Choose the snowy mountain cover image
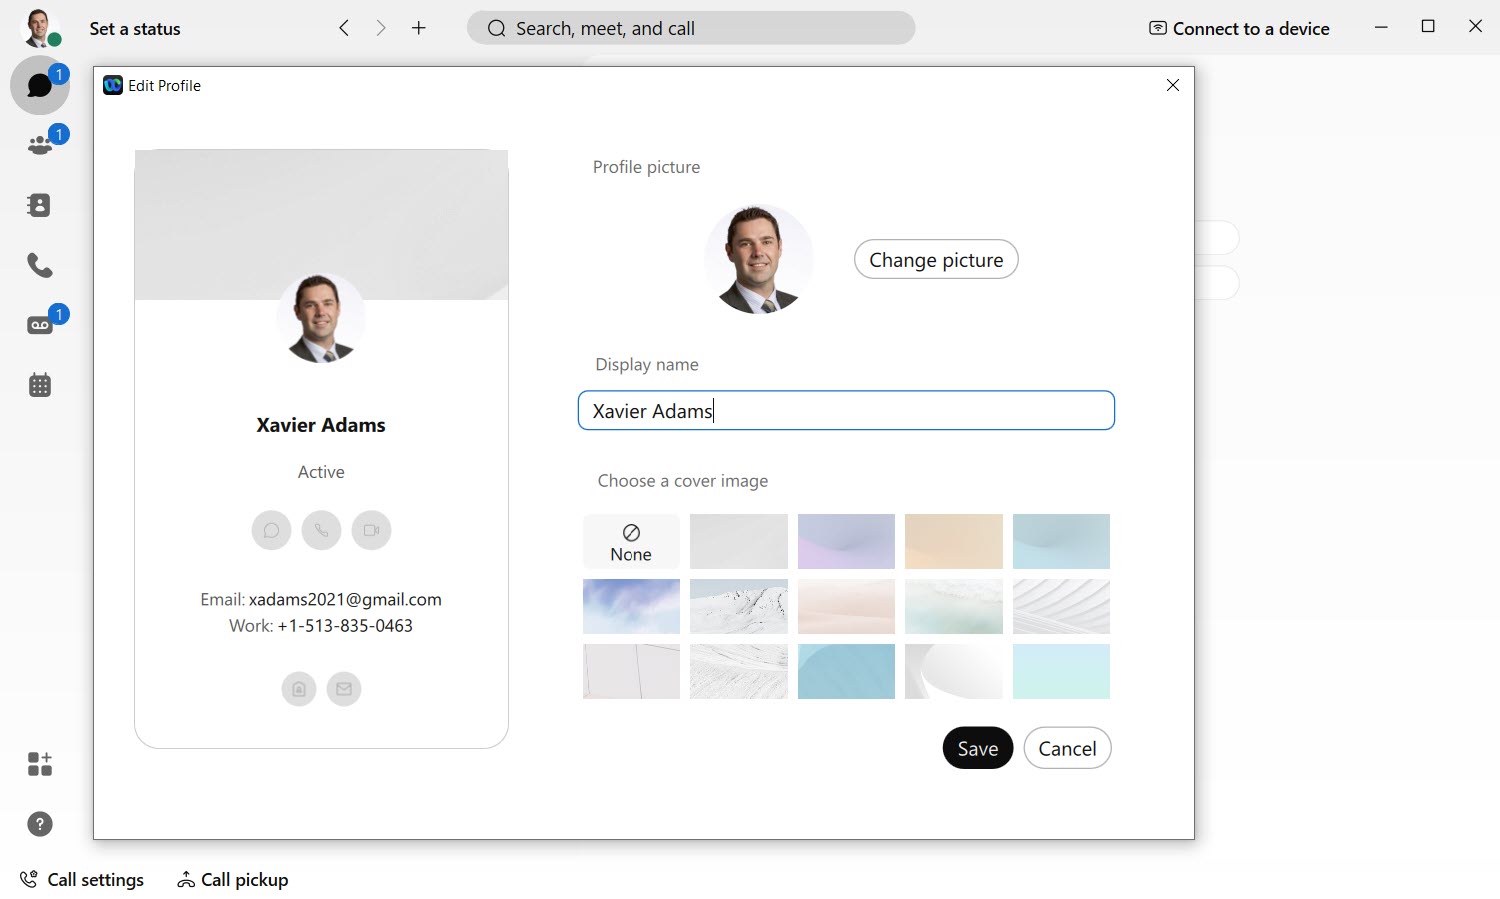1500x899 pixels. coord(739,606)
